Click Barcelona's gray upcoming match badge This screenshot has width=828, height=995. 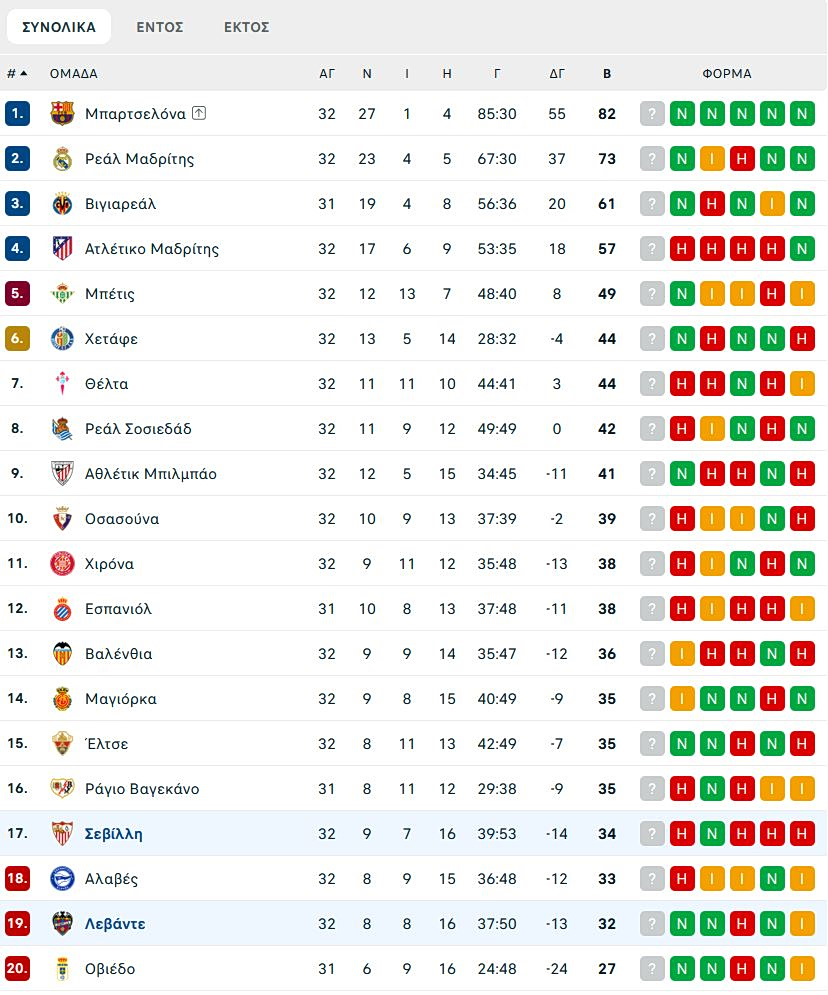[x=652, y=114]
